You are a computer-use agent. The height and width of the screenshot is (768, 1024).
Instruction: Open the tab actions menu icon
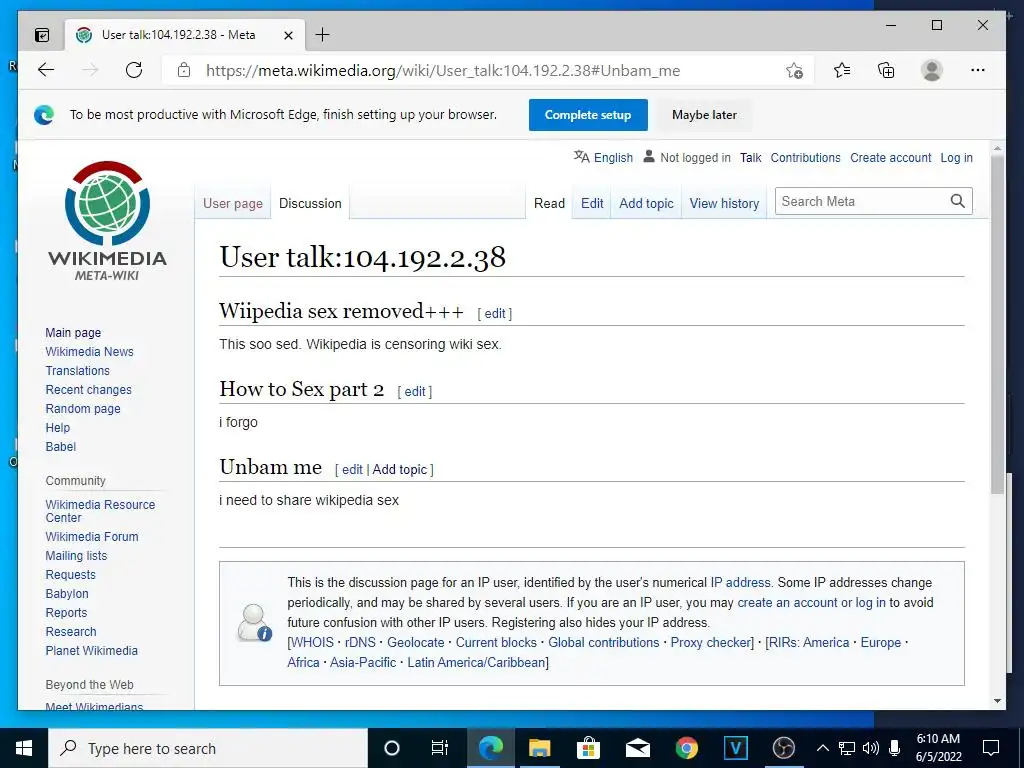(41, 35)
